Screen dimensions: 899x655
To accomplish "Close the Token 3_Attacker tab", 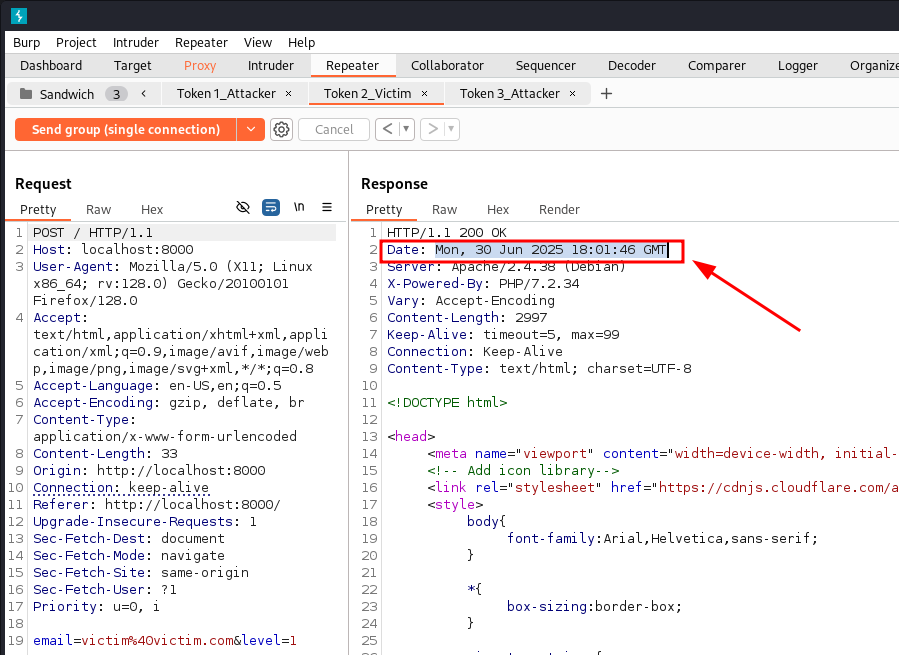I will [x=572, y=93].
